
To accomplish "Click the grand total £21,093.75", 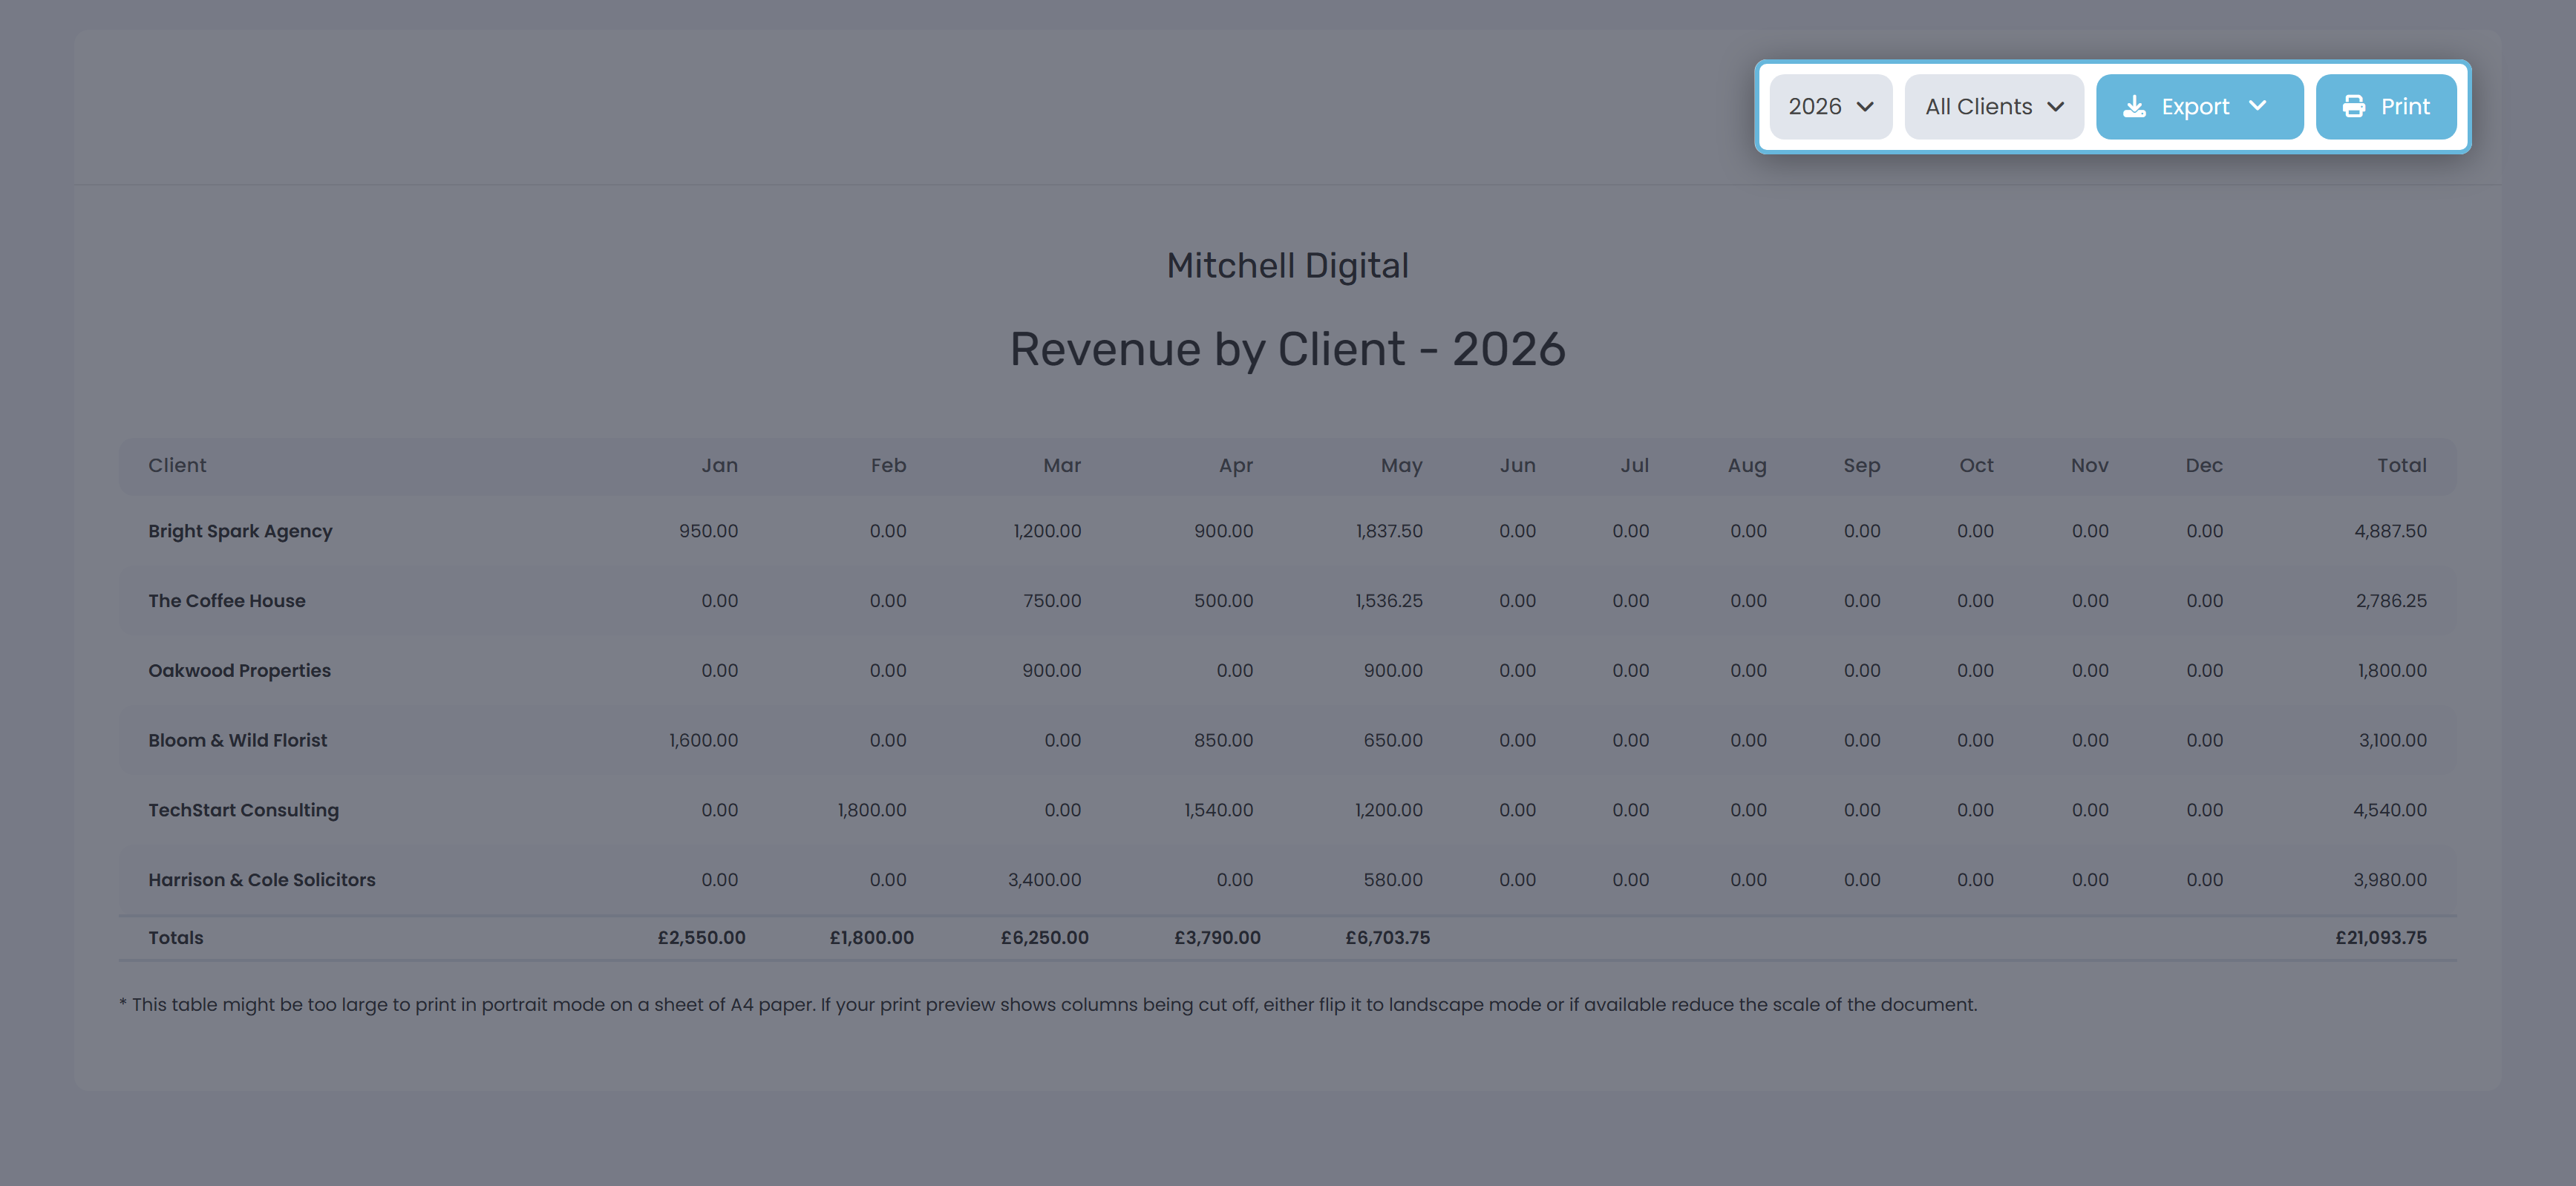I will click(x=2380, y=938).
